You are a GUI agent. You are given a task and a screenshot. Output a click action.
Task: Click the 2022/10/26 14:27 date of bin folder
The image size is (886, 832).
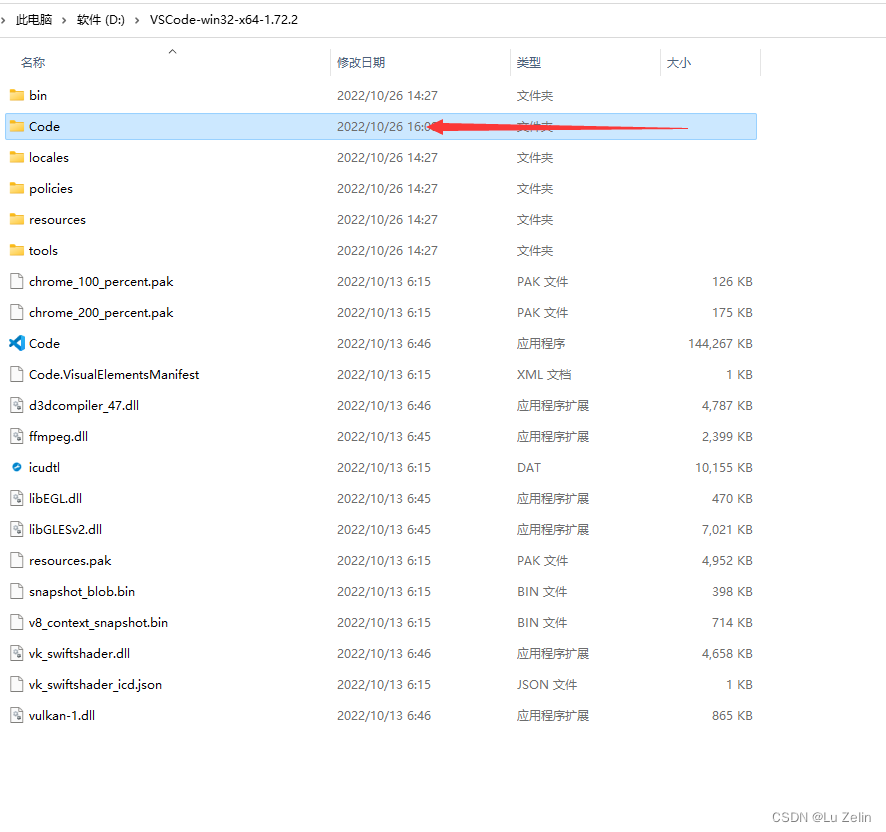(x=387, y=96)
